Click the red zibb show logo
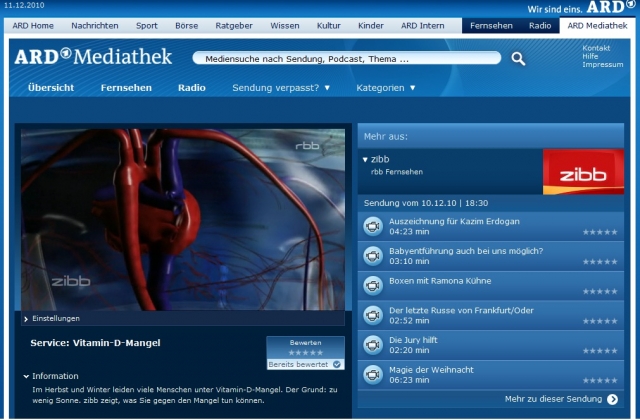640x420 pixels. [583, 171]
